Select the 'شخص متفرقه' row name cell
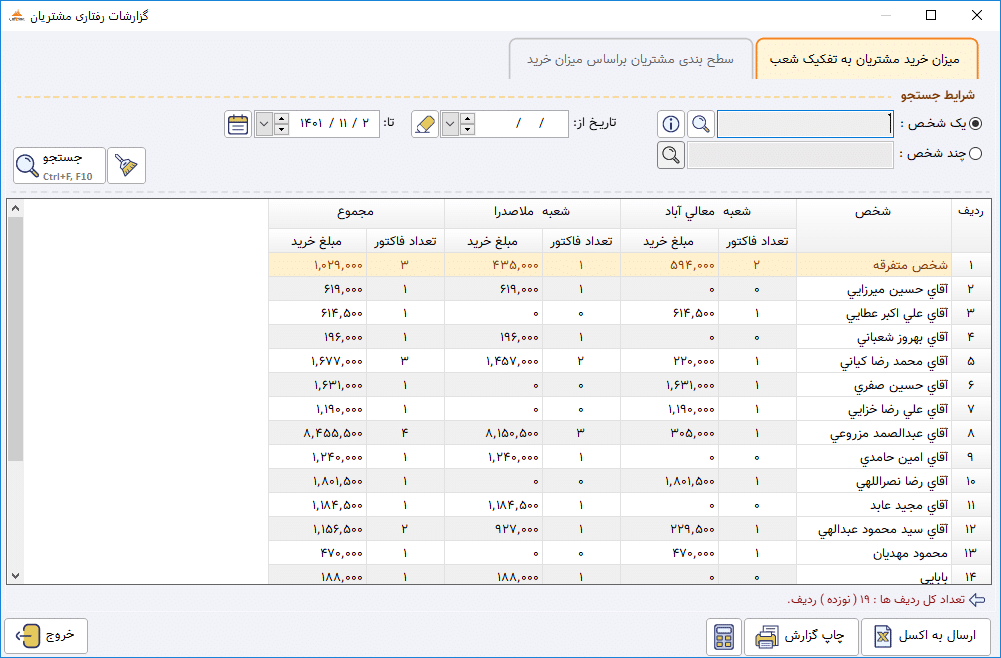Viewport: 1001px width, 658px height. click(x=874, y=265)
